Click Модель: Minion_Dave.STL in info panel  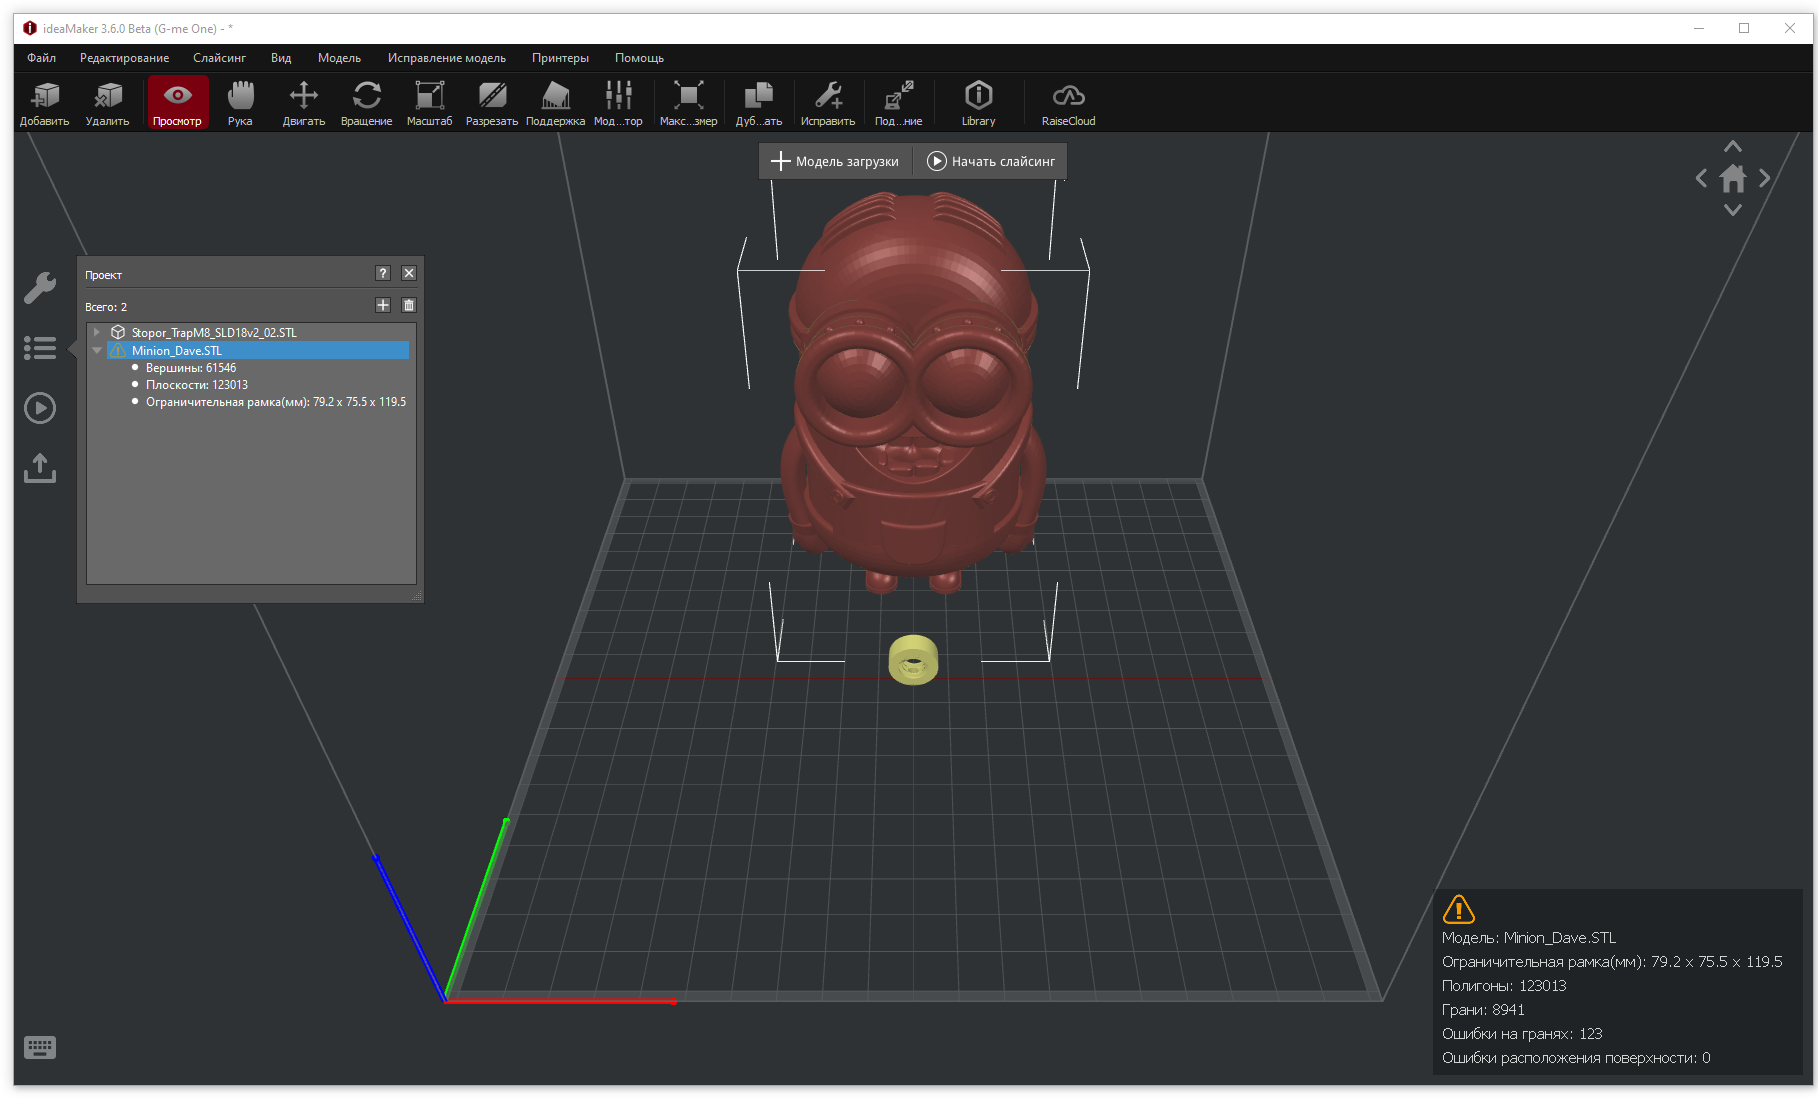click(x=1529, y=938)
